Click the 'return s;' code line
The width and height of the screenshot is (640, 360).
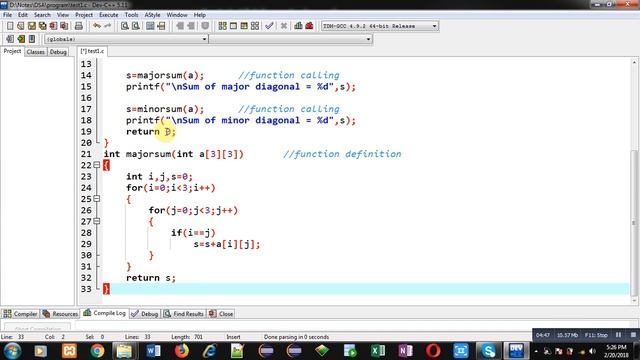pos(151,278)
